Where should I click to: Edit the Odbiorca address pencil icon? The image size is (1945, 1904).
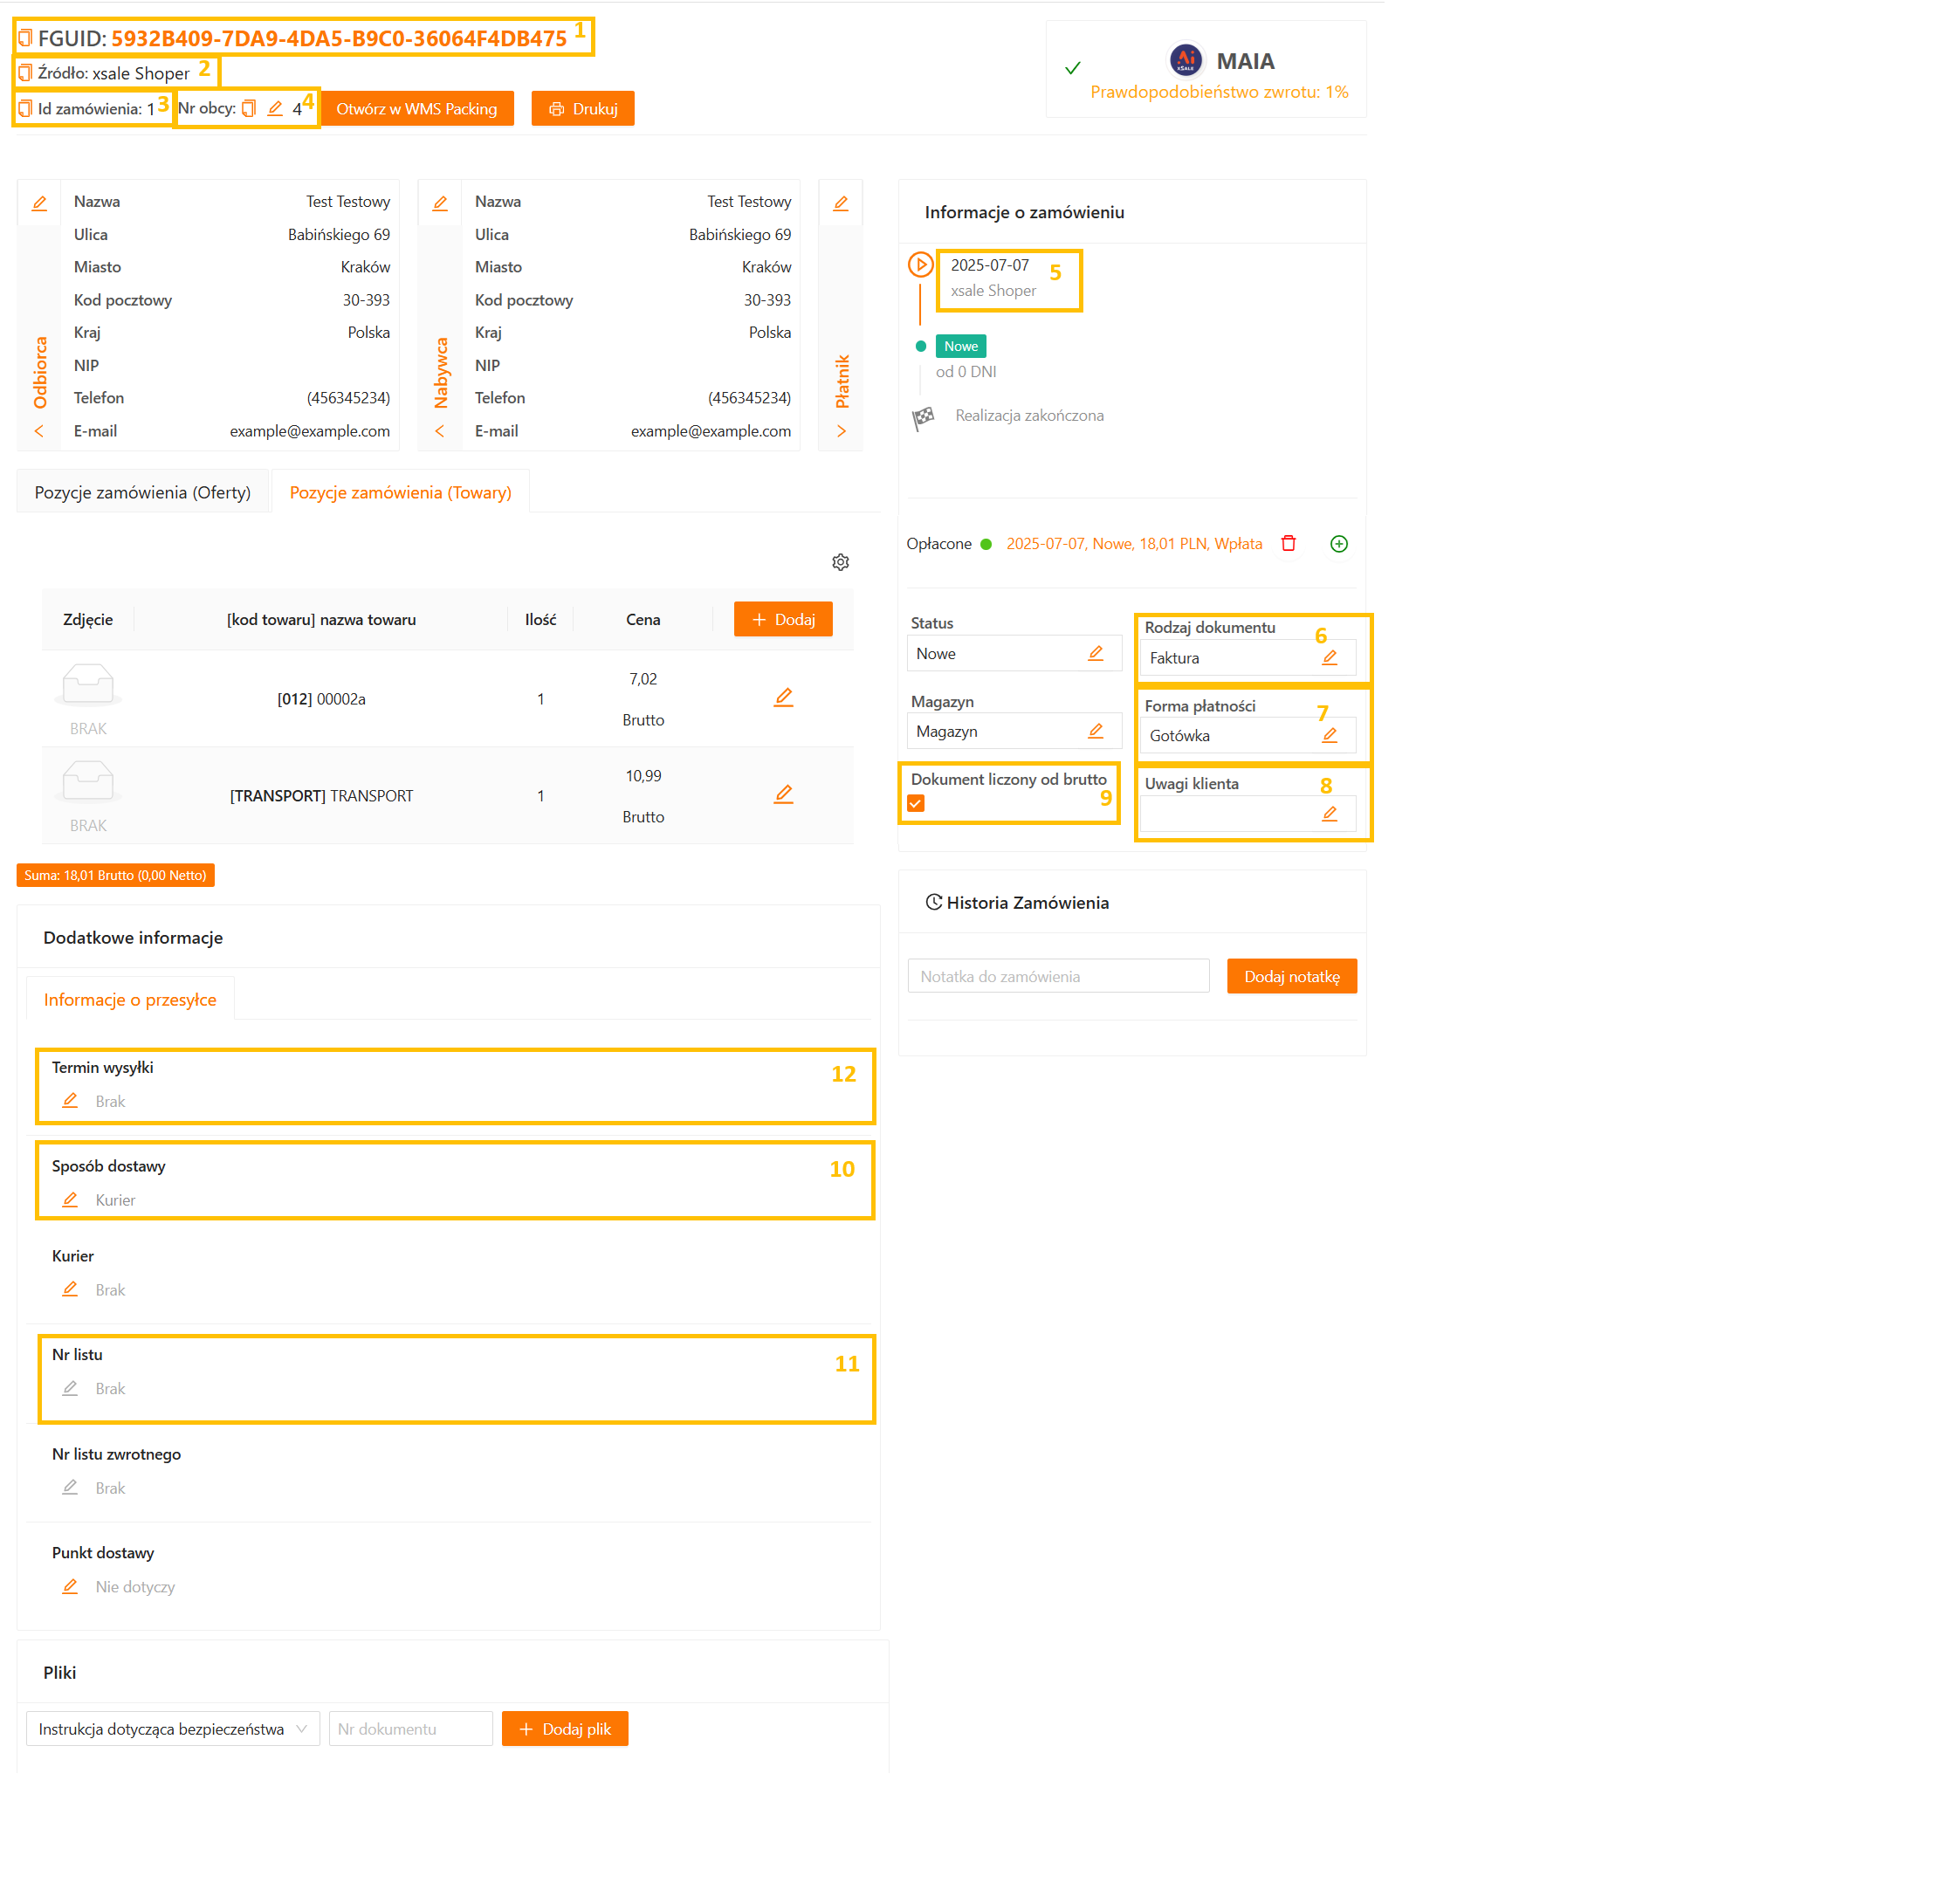click(x=39, y=203)
